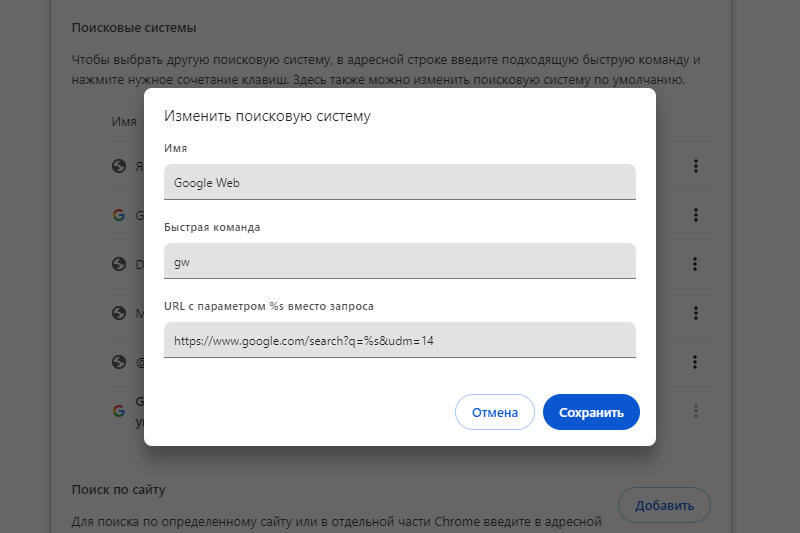The height and width of the screenshot is (533, 800).
Task: Click greyed-out three-dot menu in the last row
Action: click(x=695, y=411)
